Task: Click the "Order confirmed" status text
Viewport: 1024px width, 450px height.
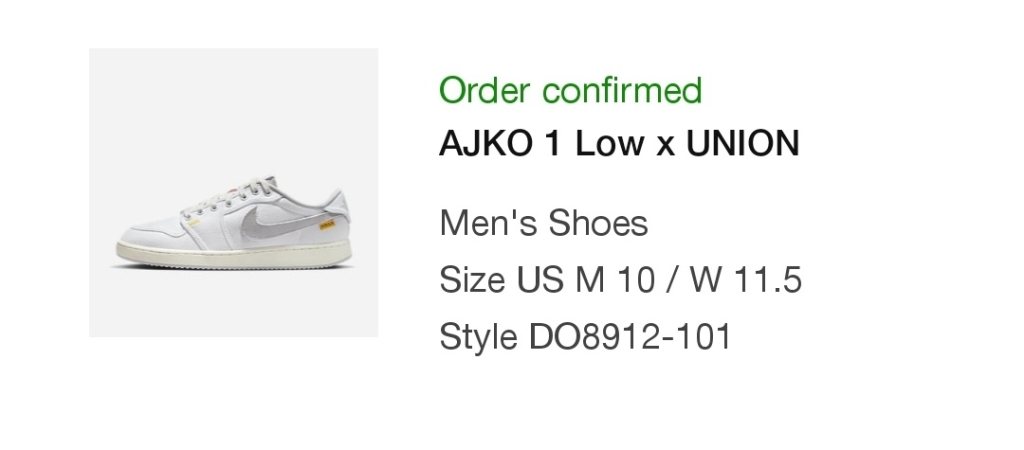Action: [x=570, y=91]
